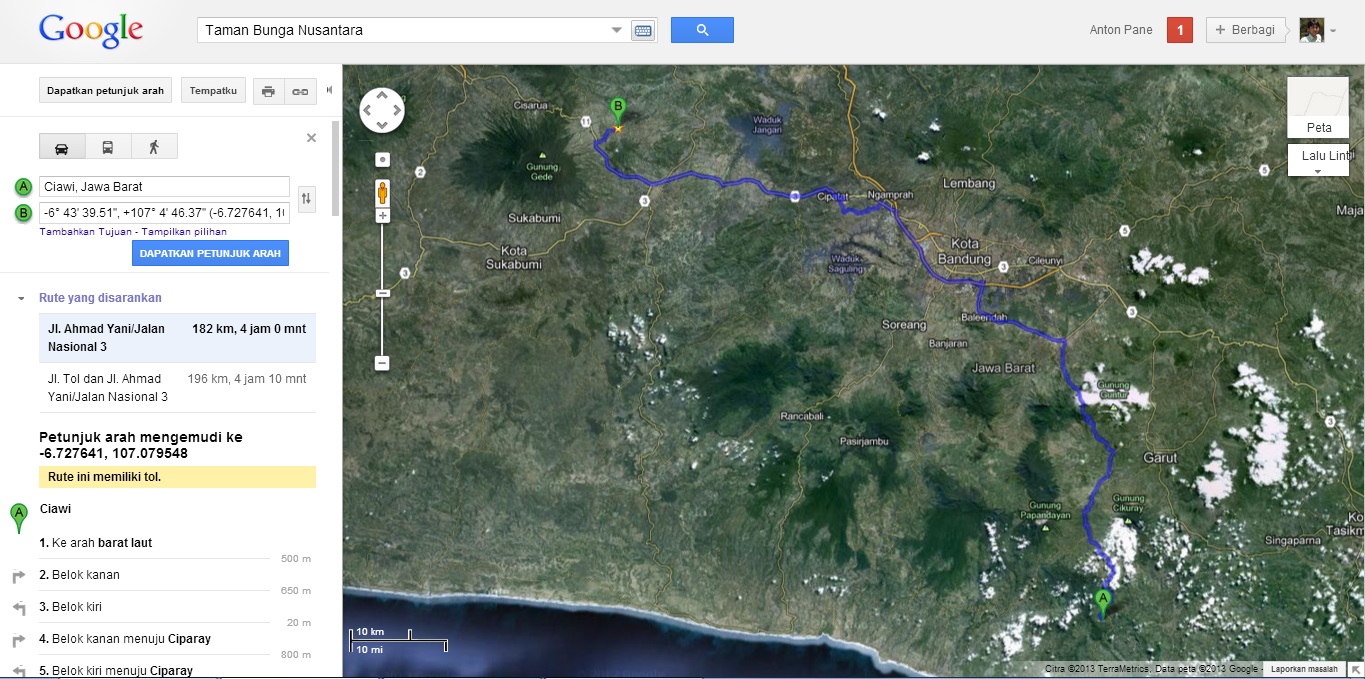Select car driving mode
The width and height of the screenshot is (1365, 679).
[x=61, y=147]
